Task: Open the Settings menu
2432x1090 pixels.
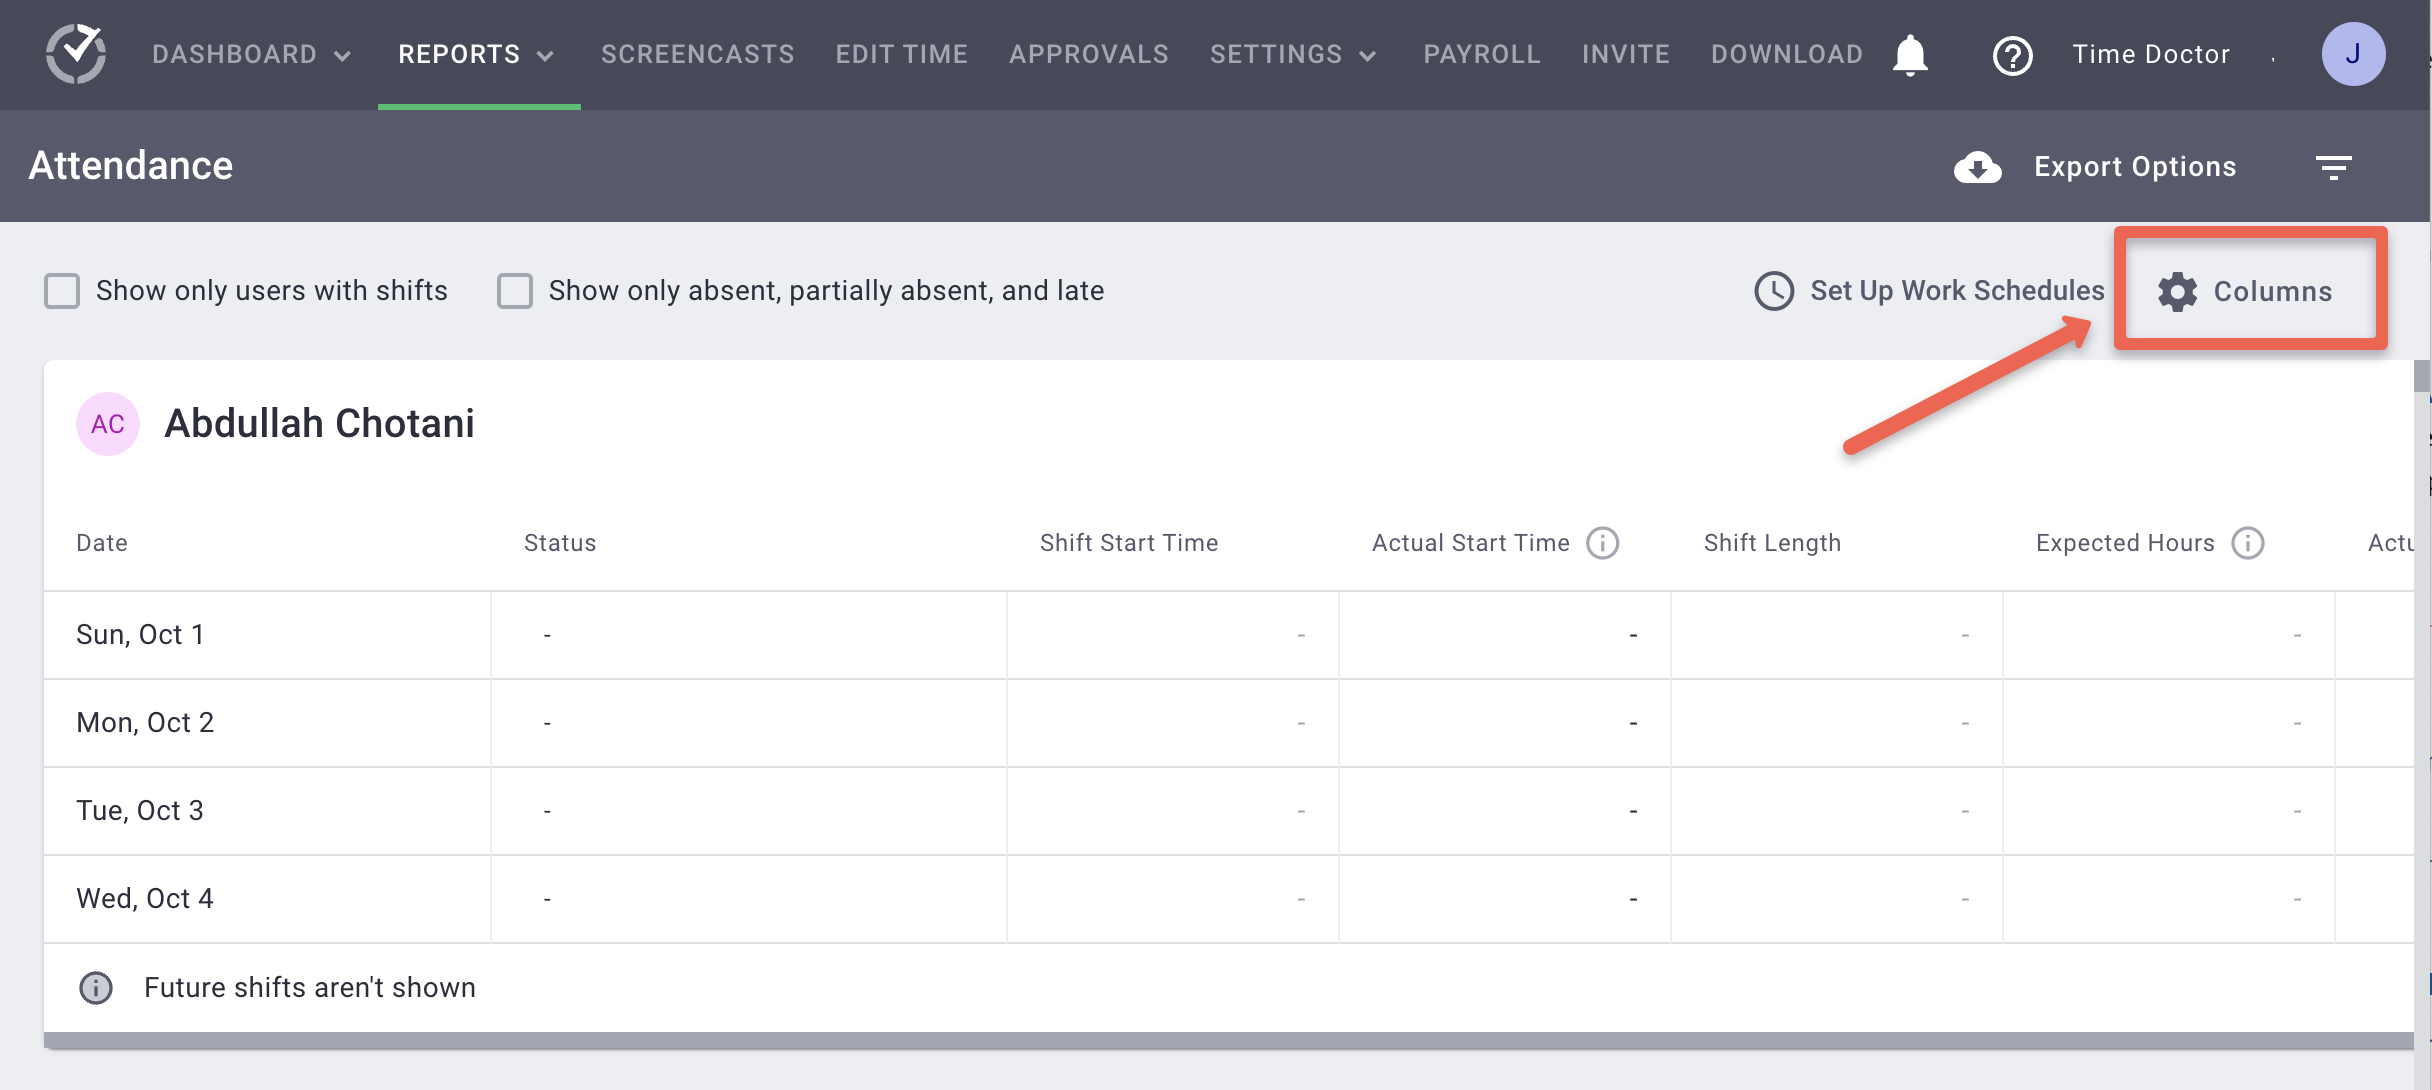Action: (1276, 54)
